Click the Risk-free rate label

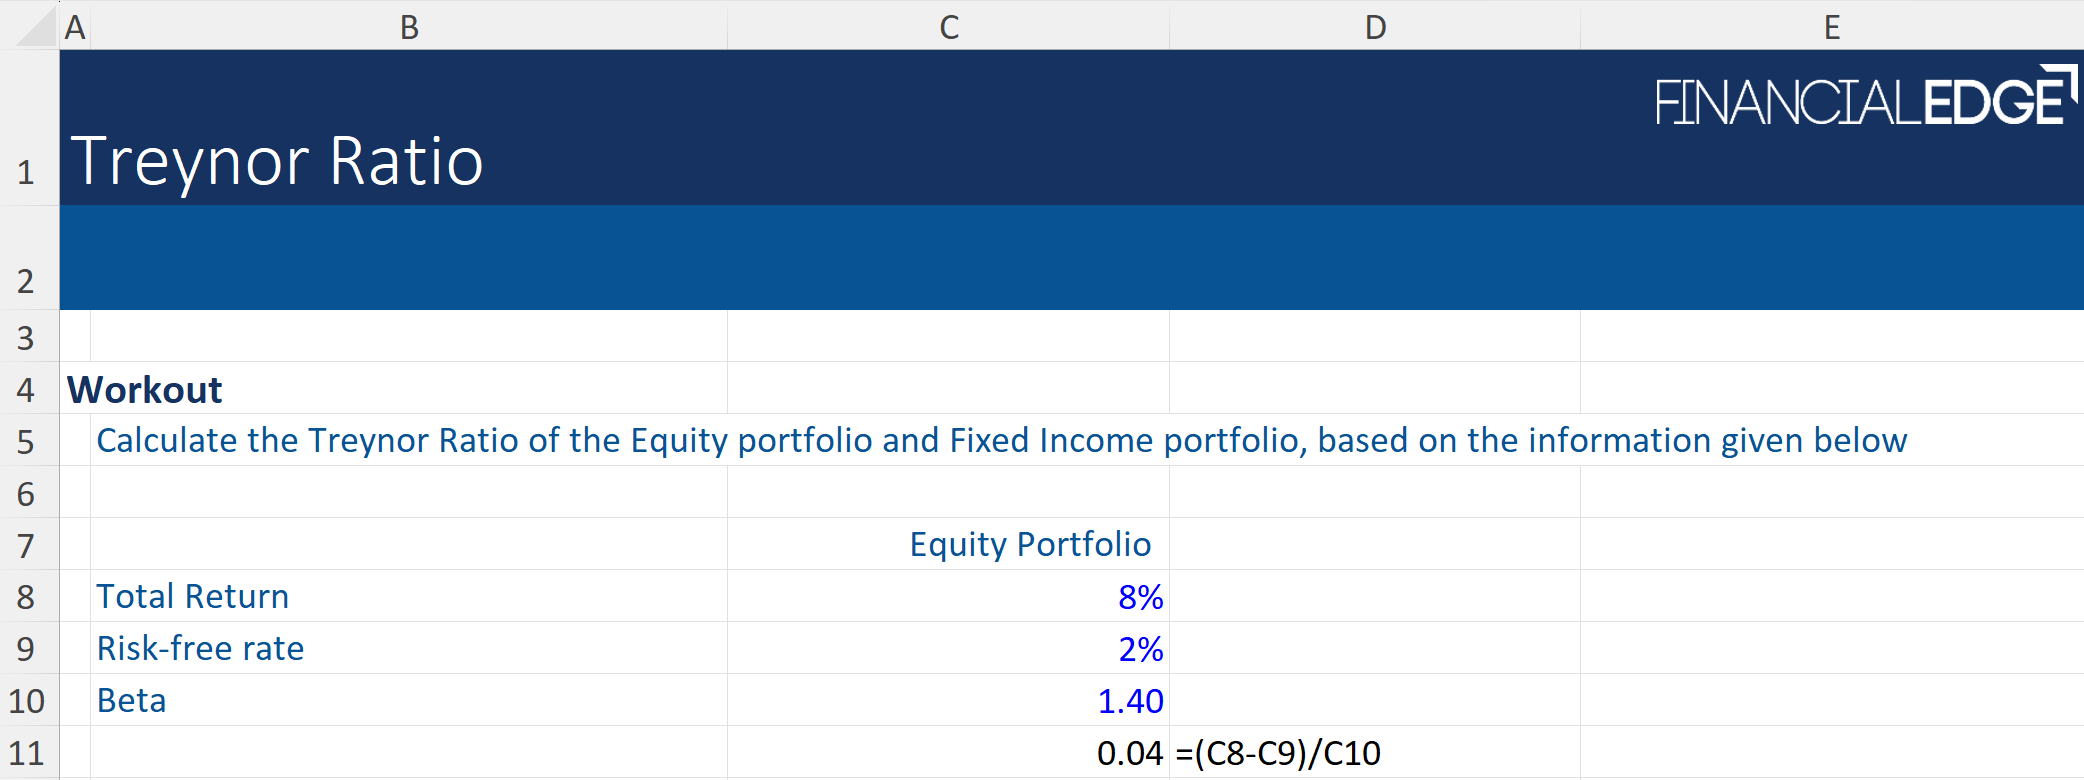(200, 649)
